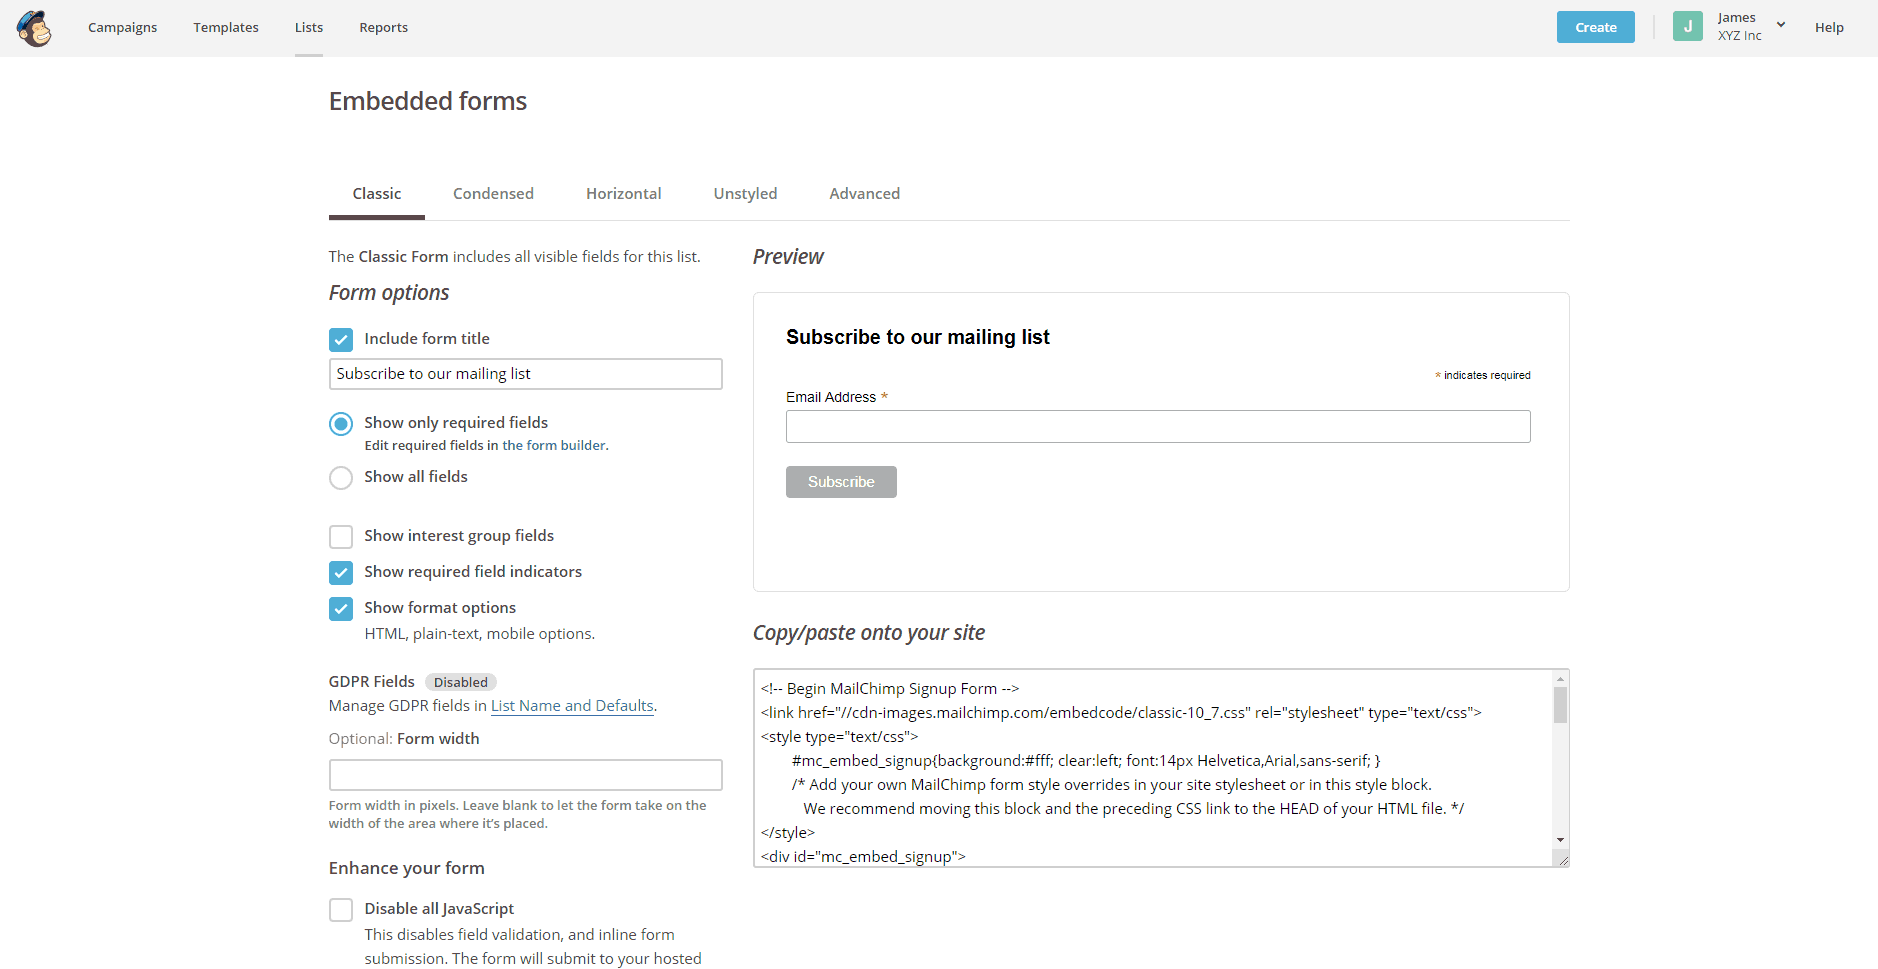Screen dimensions: 1878x969
Task: Click the 'indicates required' note
Action: tap(1483, 376)
